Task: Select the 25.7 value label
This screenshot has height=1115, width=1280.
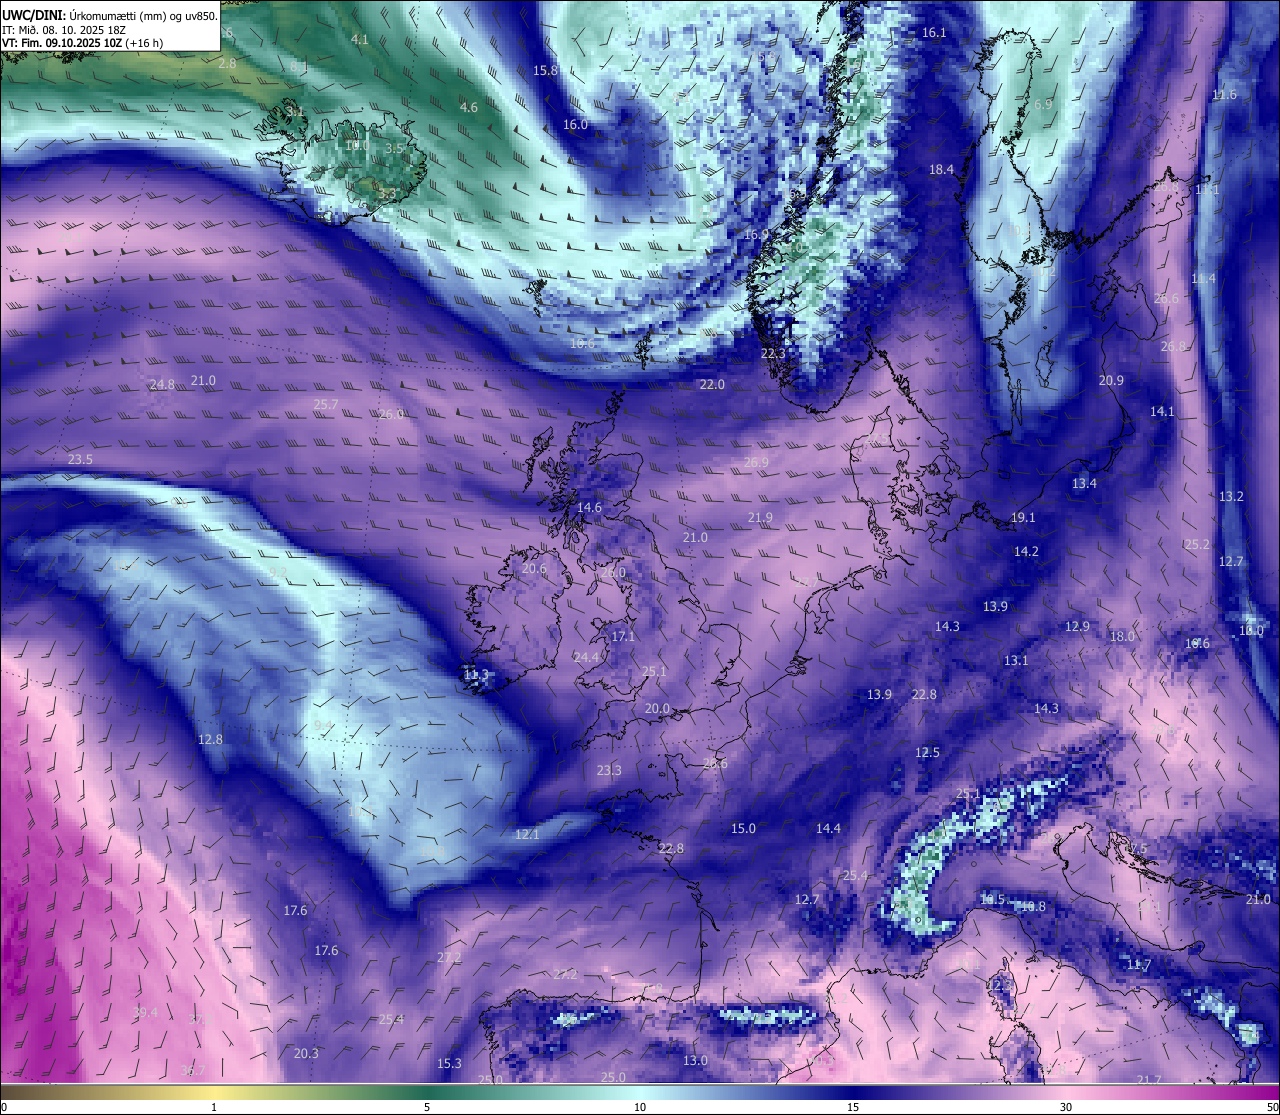Action: click(326, 405)
